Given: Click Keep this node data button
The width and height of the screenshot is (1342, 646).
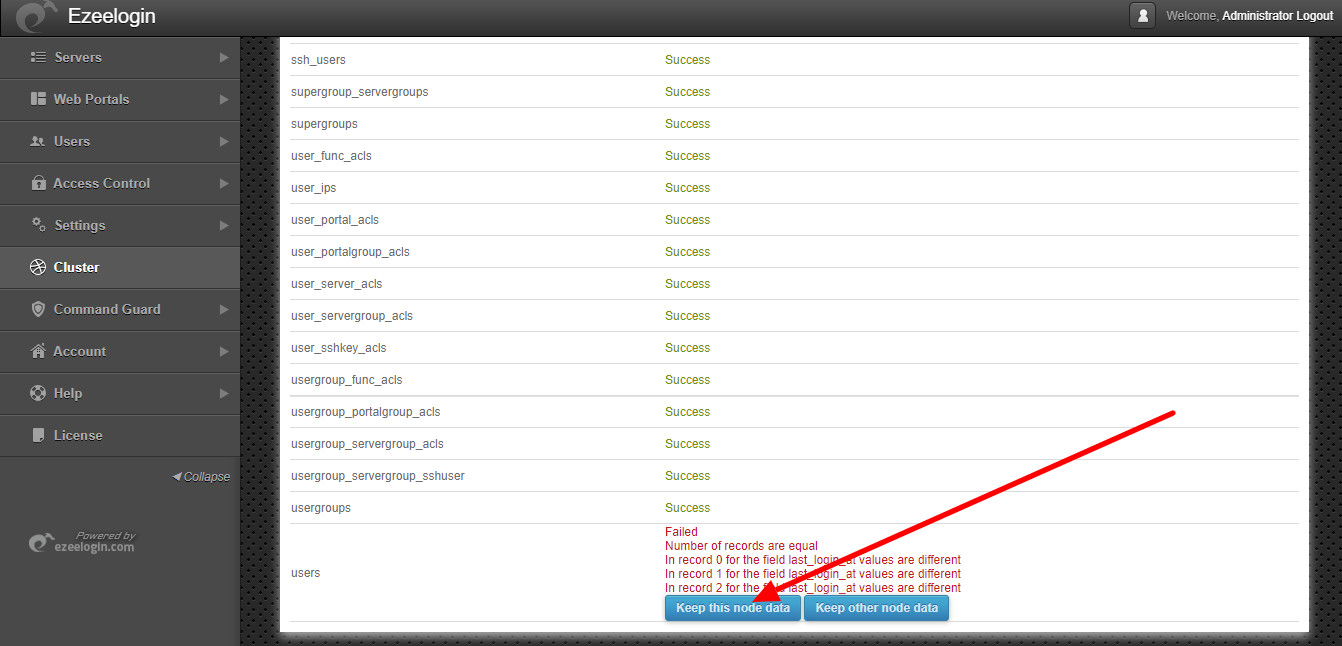Looking at the screenshot, I should point(733,608).
